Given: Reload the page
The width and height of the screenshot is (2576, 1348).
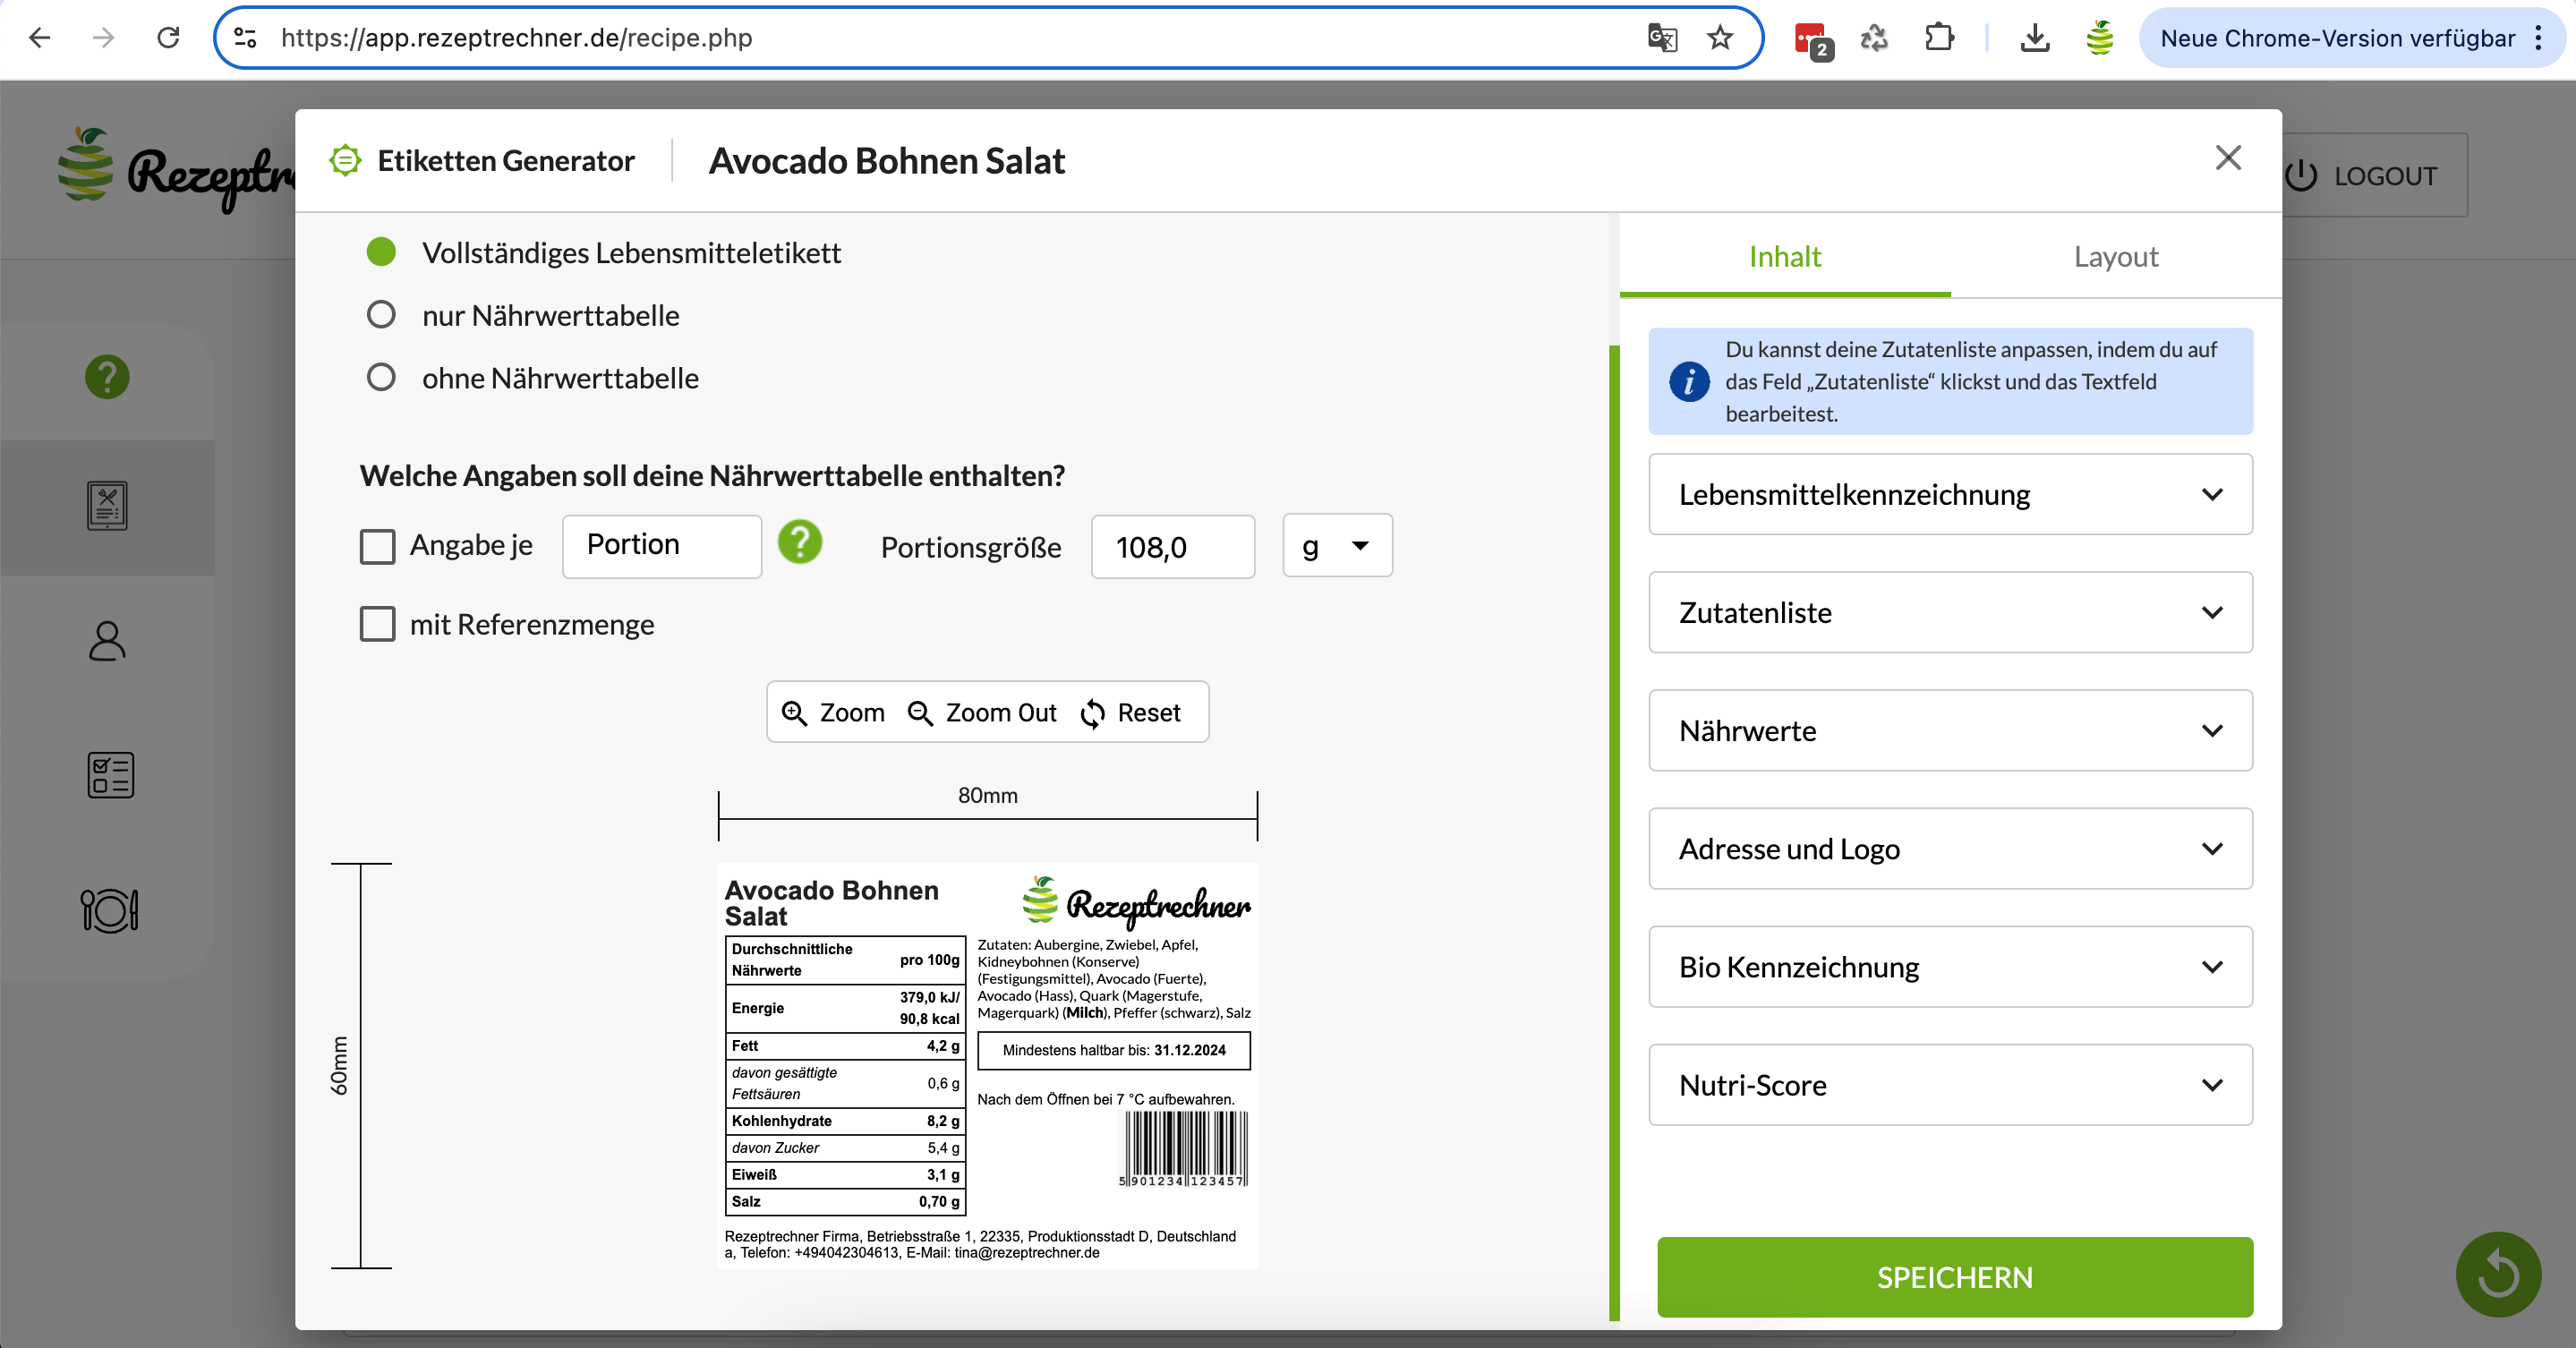Looking at the screenshot, I should pos(168,38).
